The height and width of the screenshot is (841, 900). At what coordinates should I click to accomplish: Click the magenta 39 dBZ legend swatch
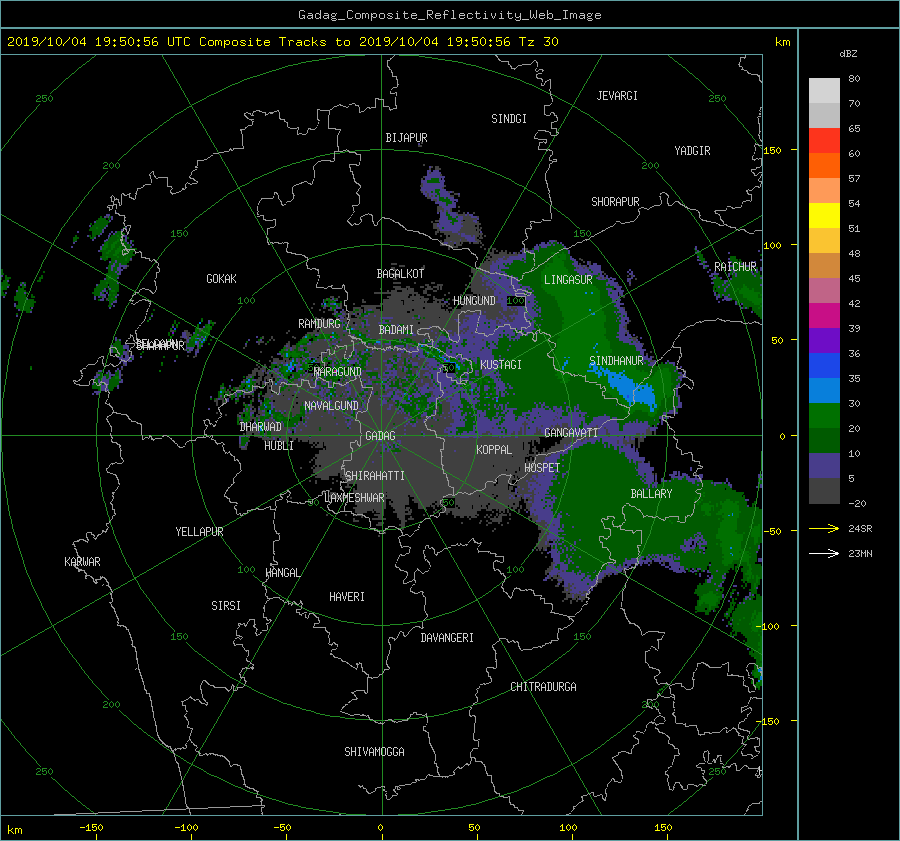824,315
